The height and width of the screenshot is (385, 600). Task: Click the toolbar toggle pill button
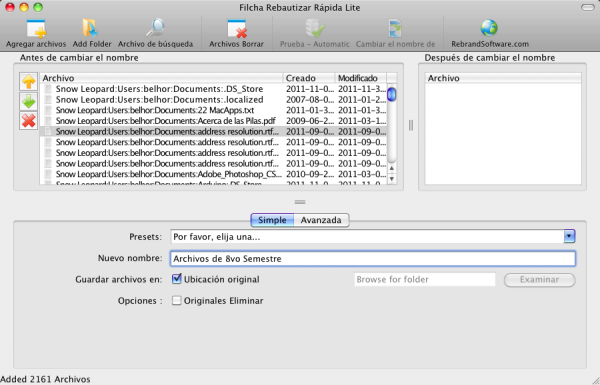coord(587,7)
